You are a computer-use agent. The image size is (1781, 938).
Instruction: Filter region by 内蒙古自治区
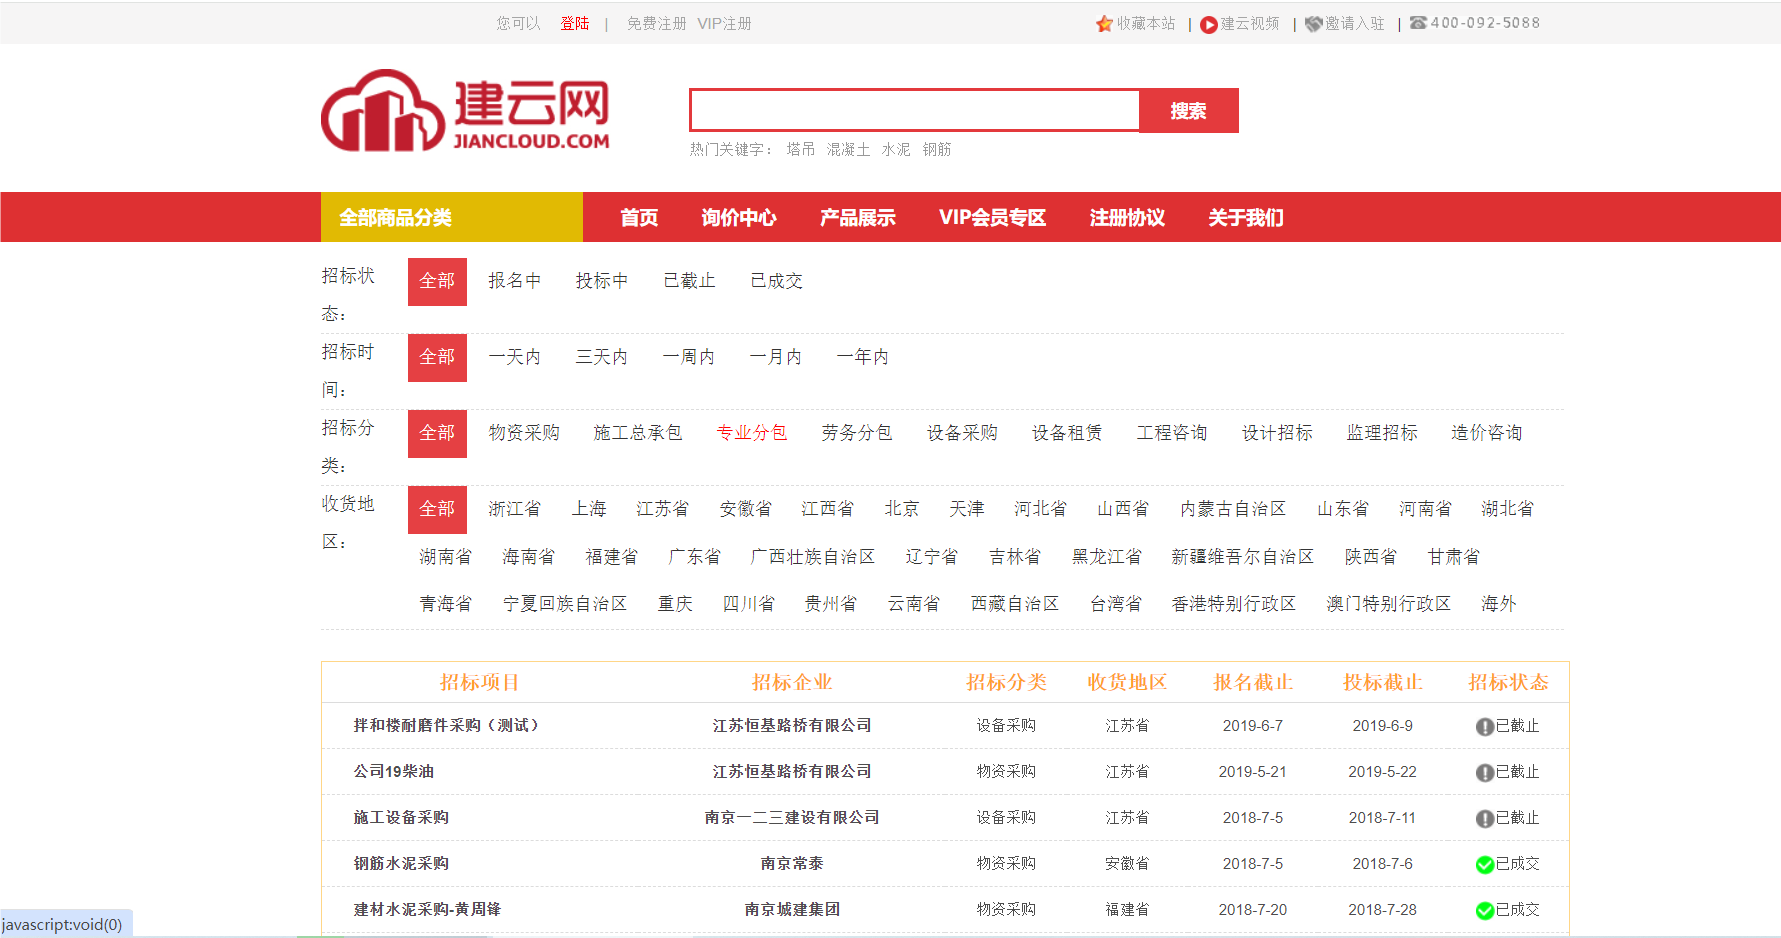1233,509
